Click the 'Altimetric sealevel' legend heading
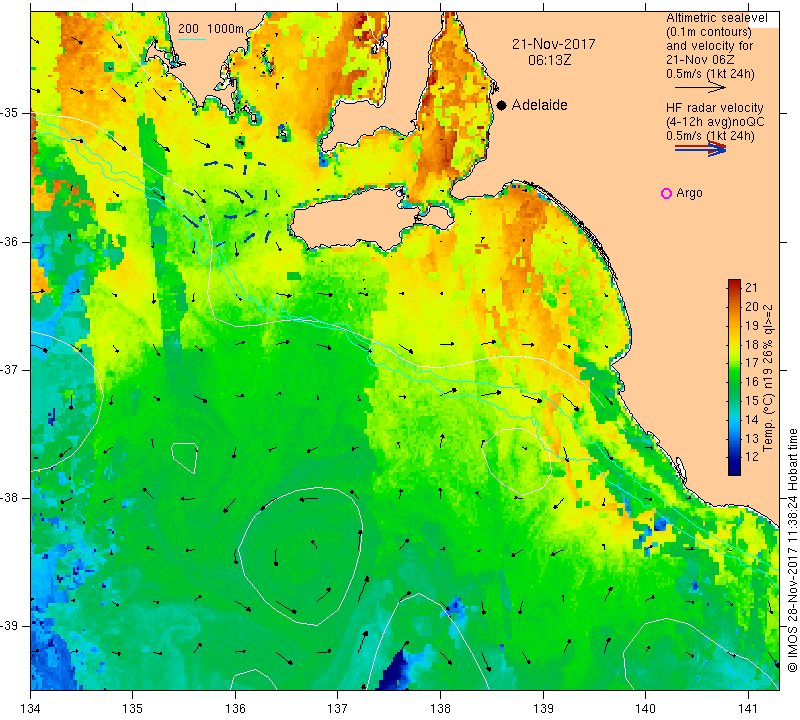 point(716,18)
